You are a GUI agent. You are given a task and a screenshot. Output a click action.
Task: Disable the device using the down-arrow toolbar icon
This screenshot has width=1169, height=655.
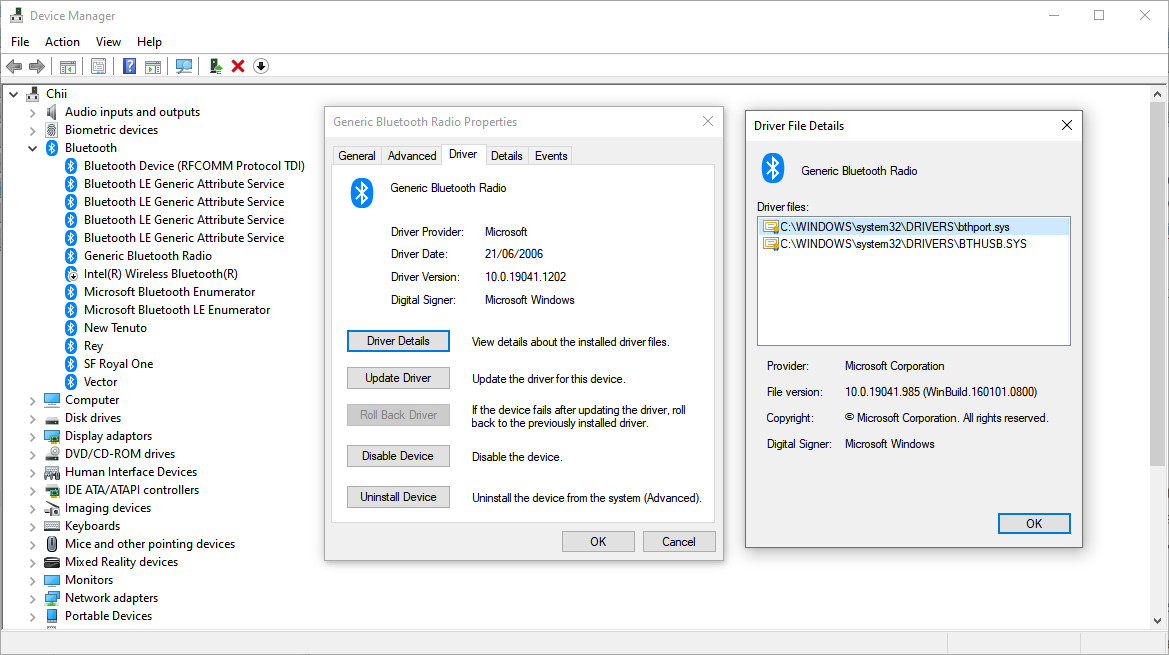[x=261, y=66]
